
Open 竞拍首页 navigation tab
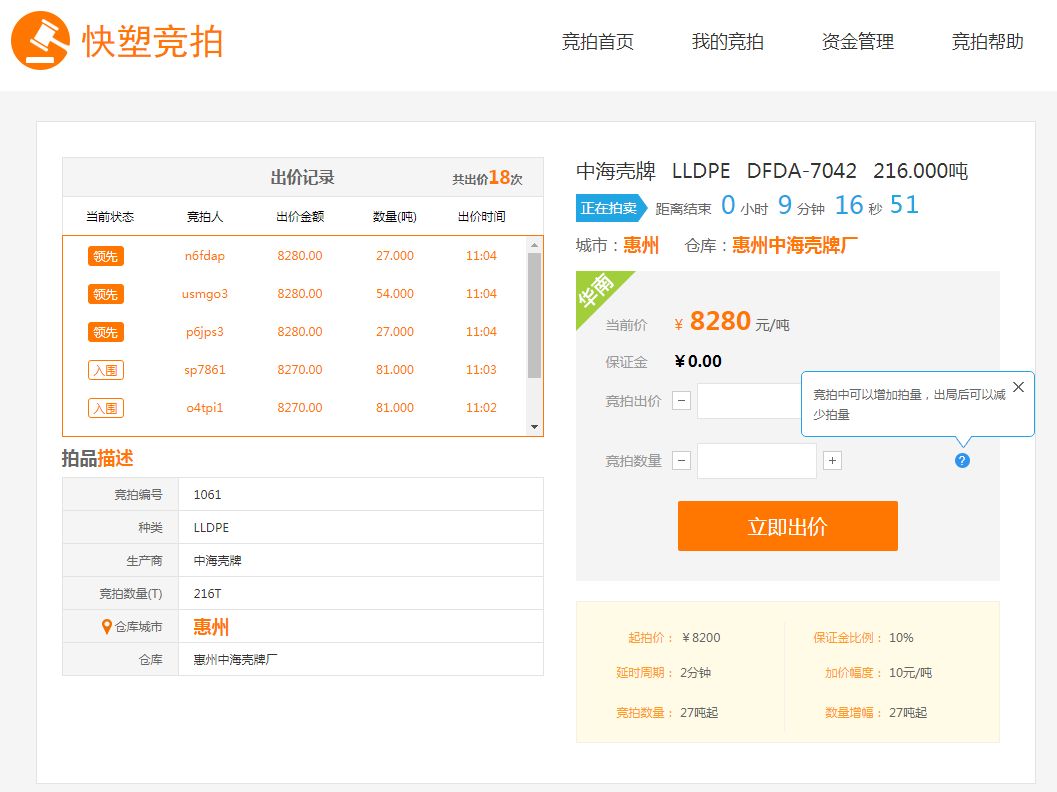pos(597,42)
